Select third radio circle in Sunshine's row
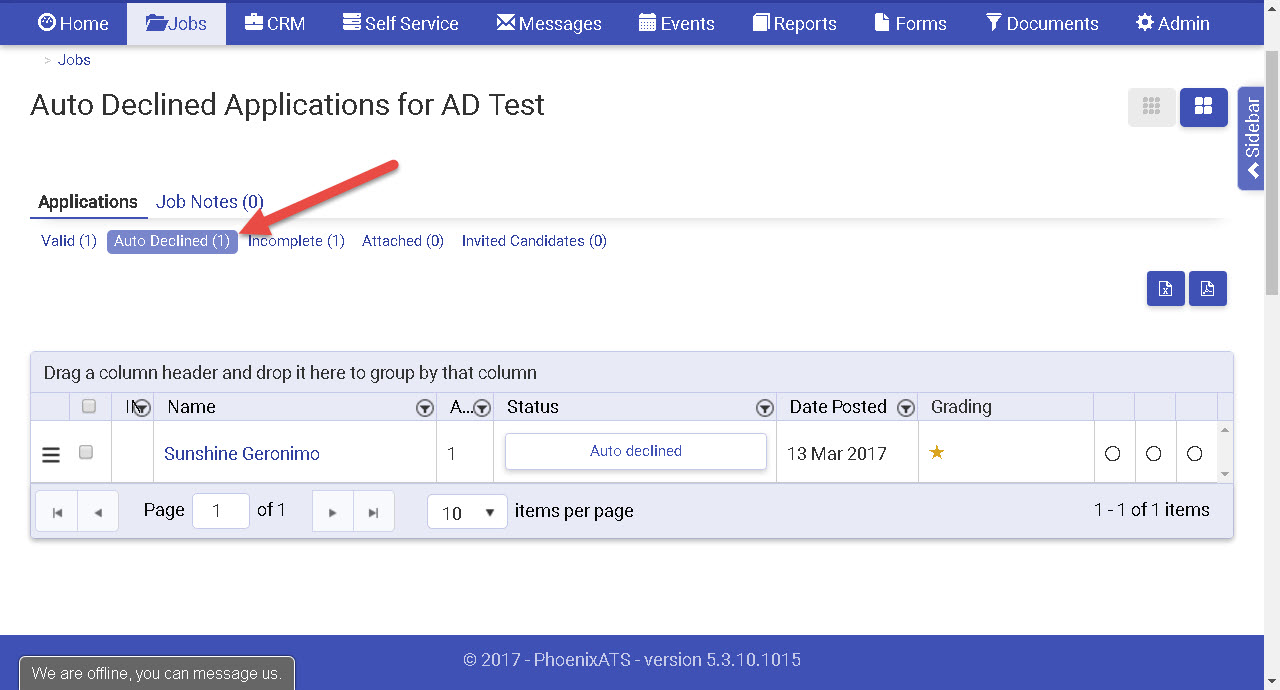 [1194, 454]
